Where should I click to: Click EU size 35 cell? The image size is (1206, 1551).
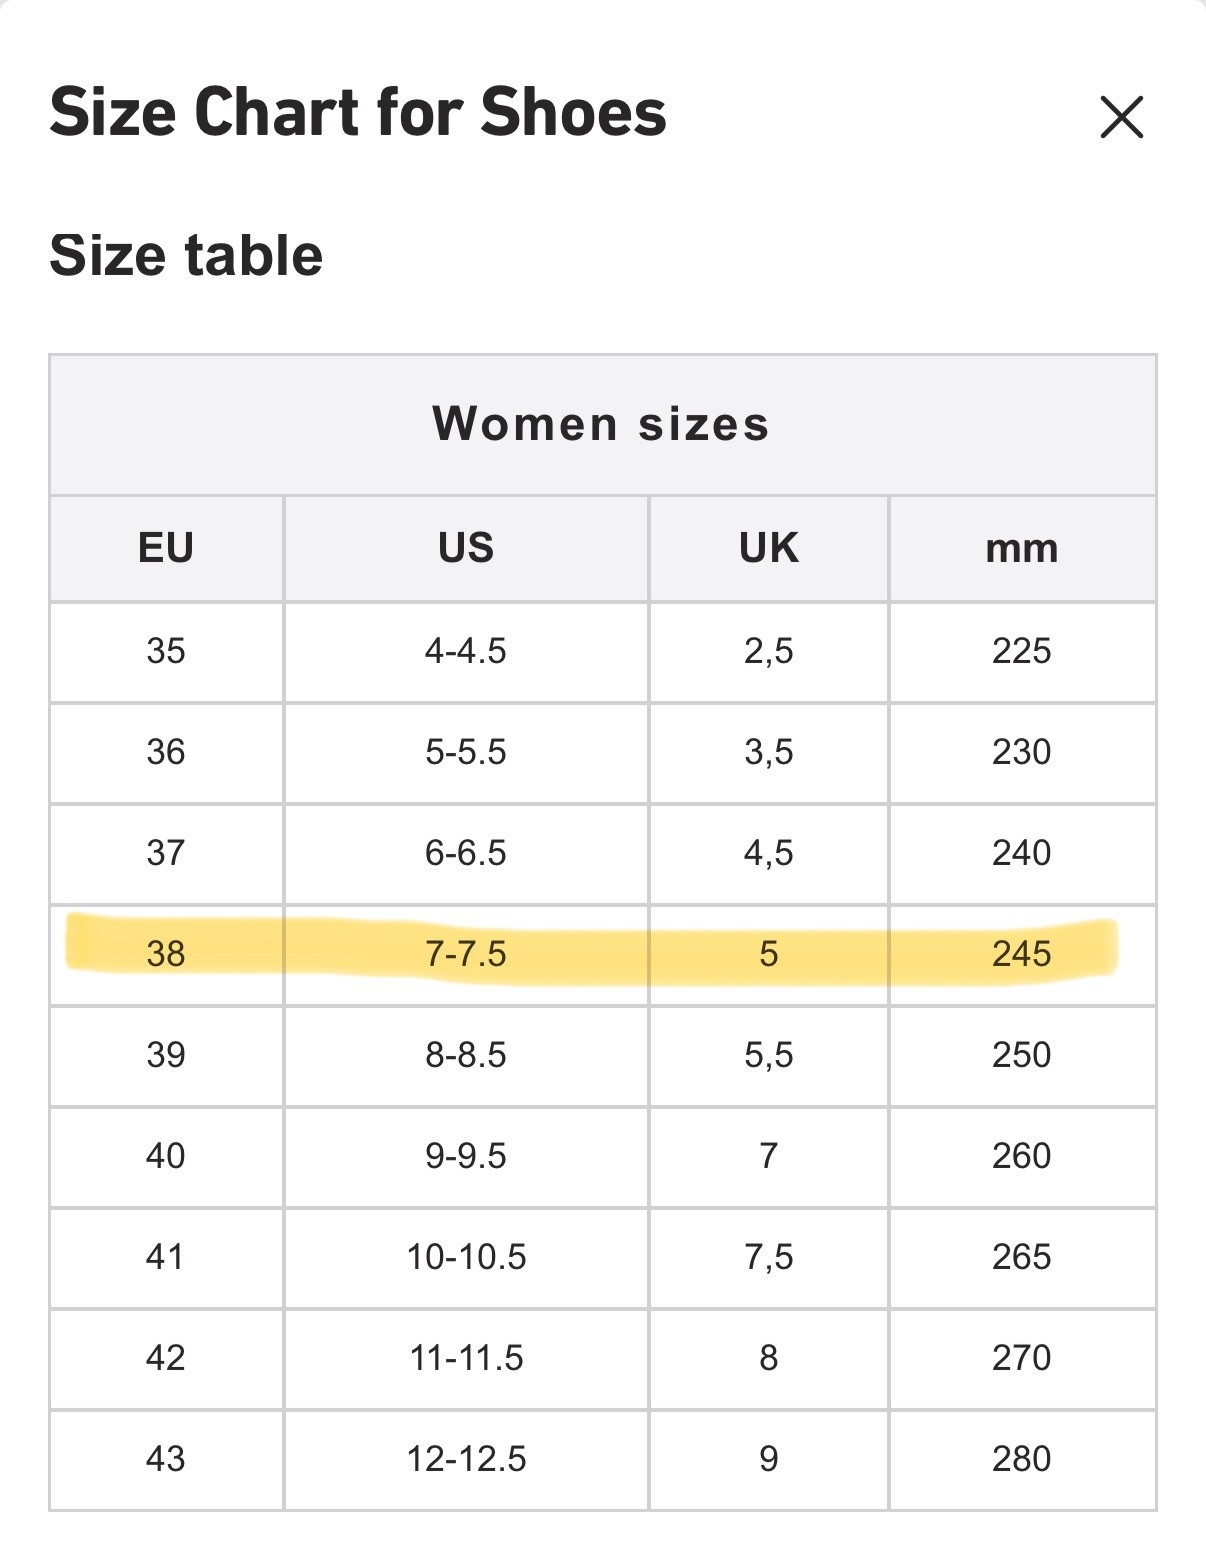(x=166, y=652)
